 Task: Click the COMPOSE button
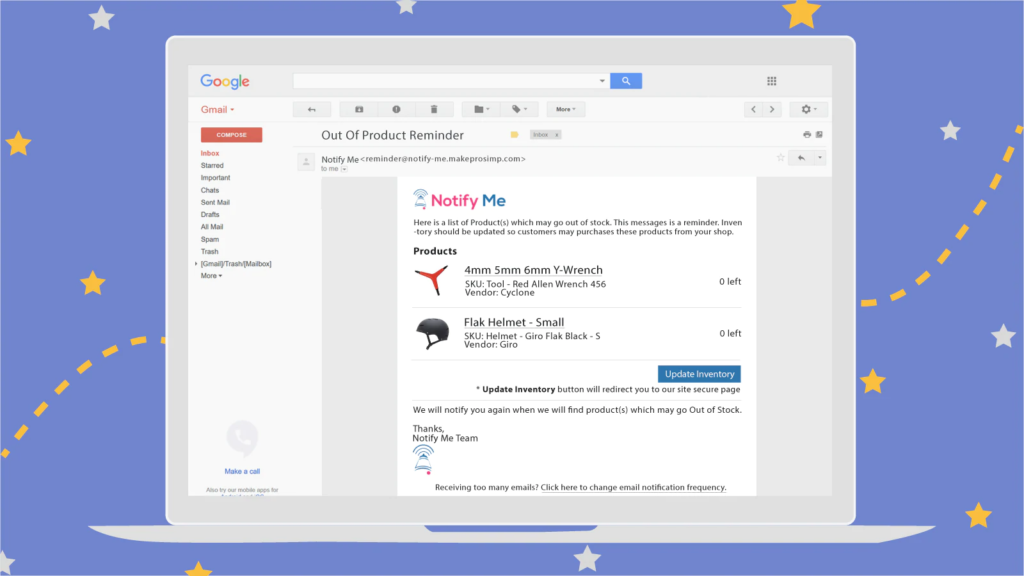tap(231, 135)
